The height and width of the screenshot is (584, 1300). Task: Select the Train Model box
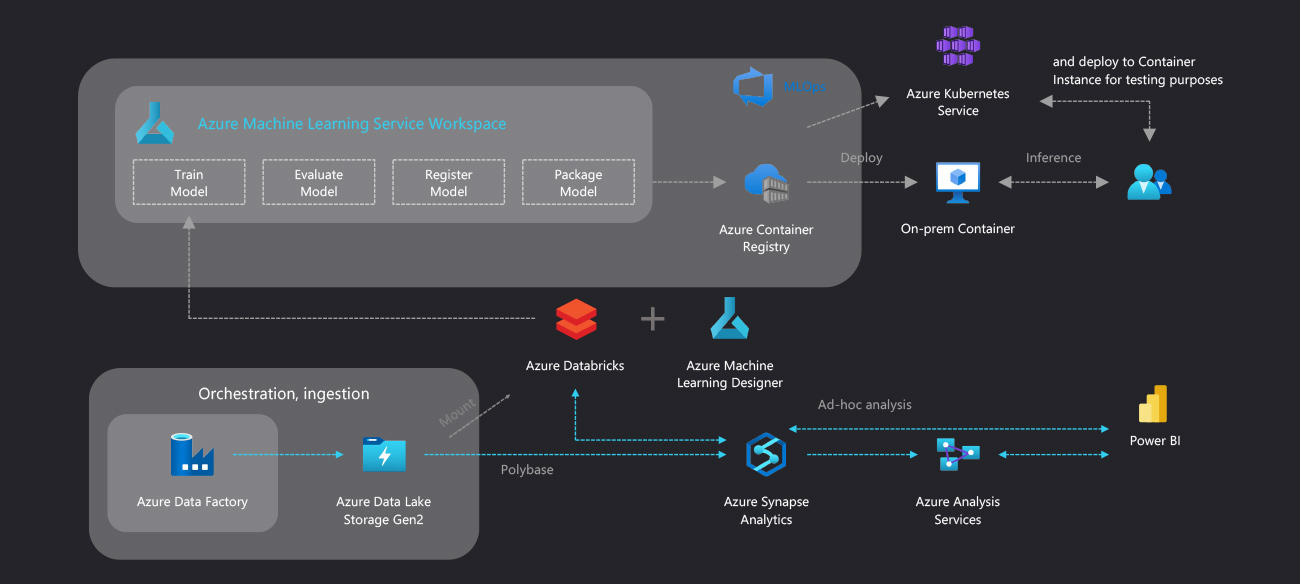click(x=189, y=183)
